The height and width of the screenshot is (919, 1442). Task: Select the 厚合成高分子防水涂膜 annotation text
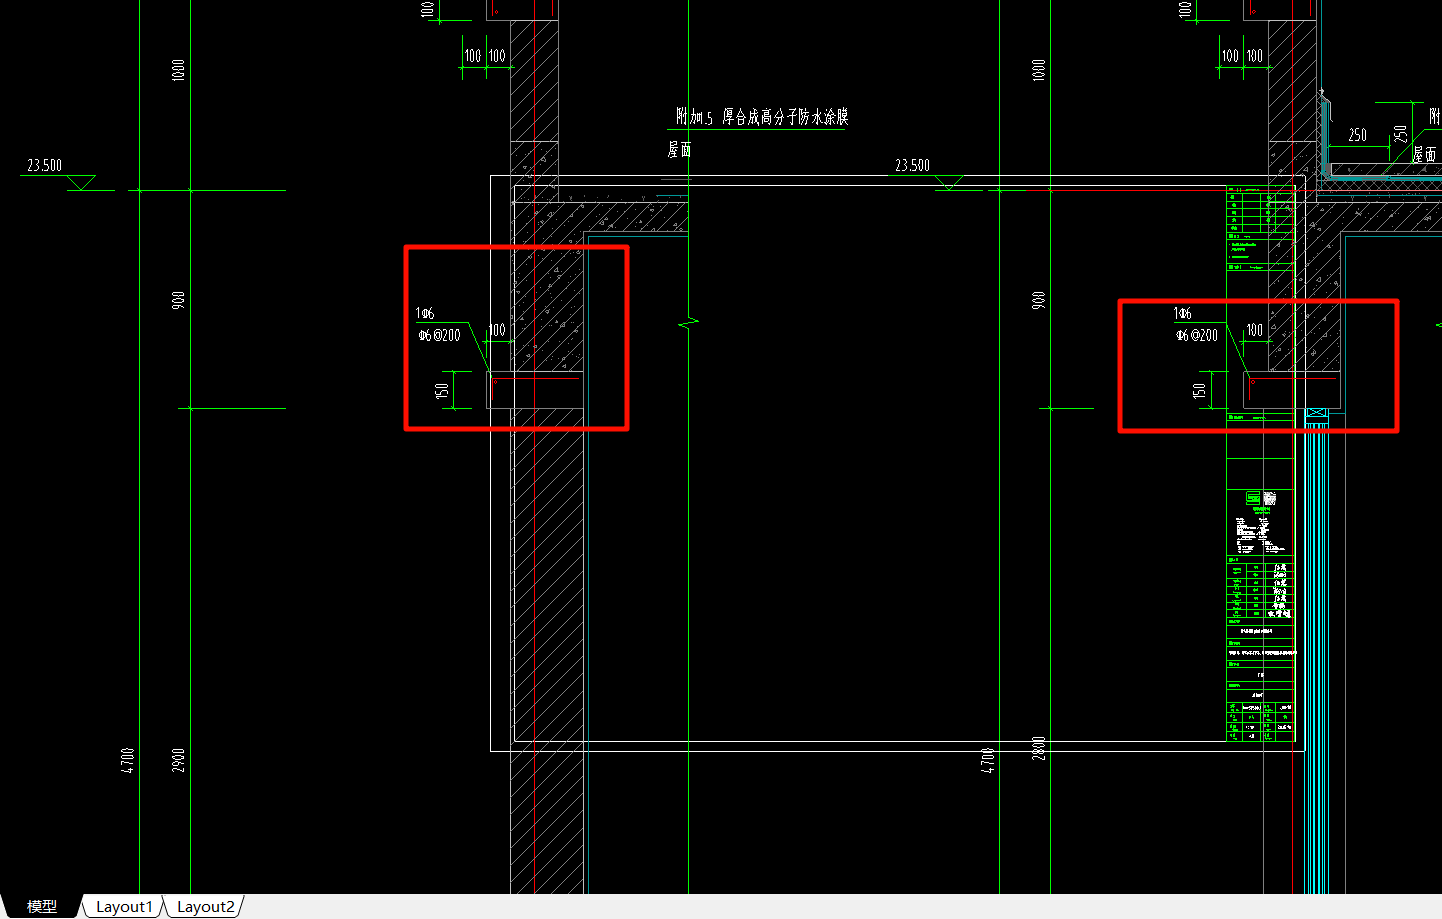[785, 117]
